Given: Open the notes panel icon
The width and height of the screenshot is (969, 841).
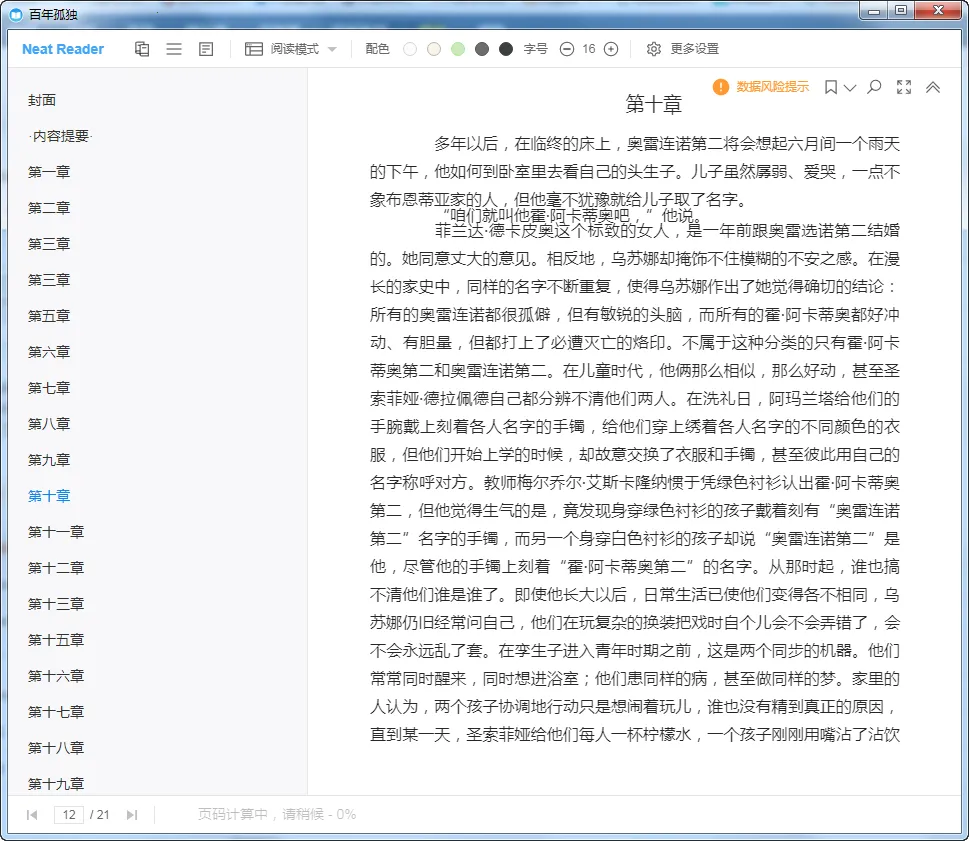Looking at the screenshot, I should (206, 49).
